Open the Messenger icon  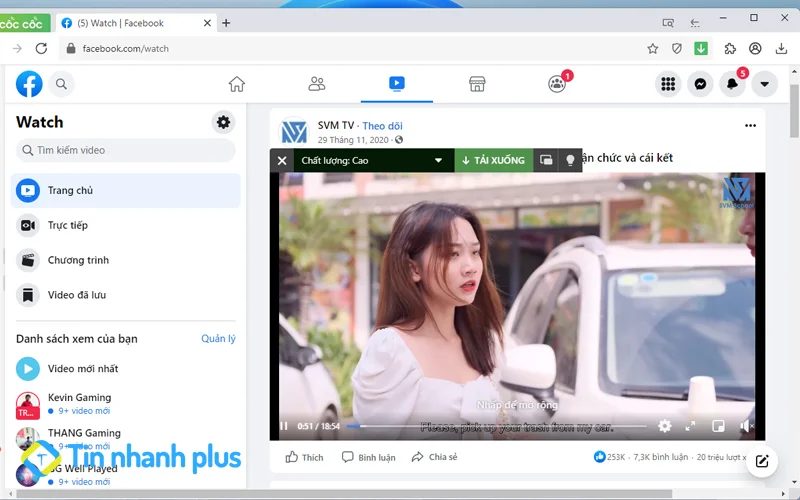coord(701,84)
